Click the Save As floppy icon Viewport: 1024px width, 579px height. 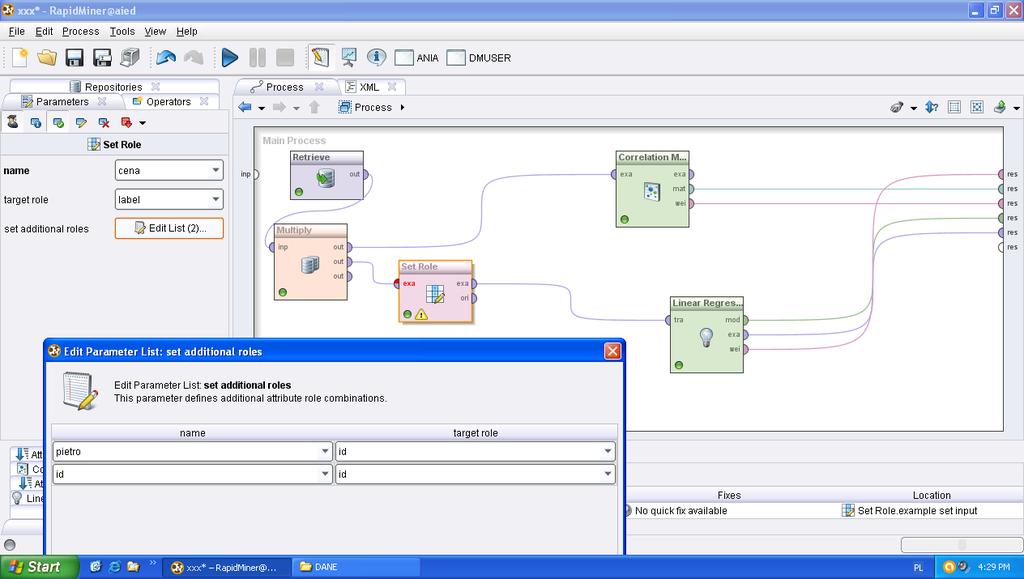(103, 57)
